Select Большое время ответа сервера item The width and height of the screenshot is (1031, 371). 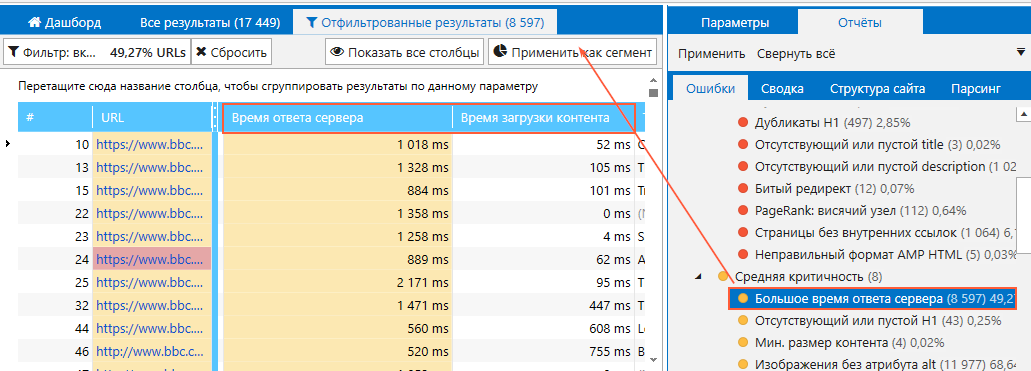coord(873,299)
